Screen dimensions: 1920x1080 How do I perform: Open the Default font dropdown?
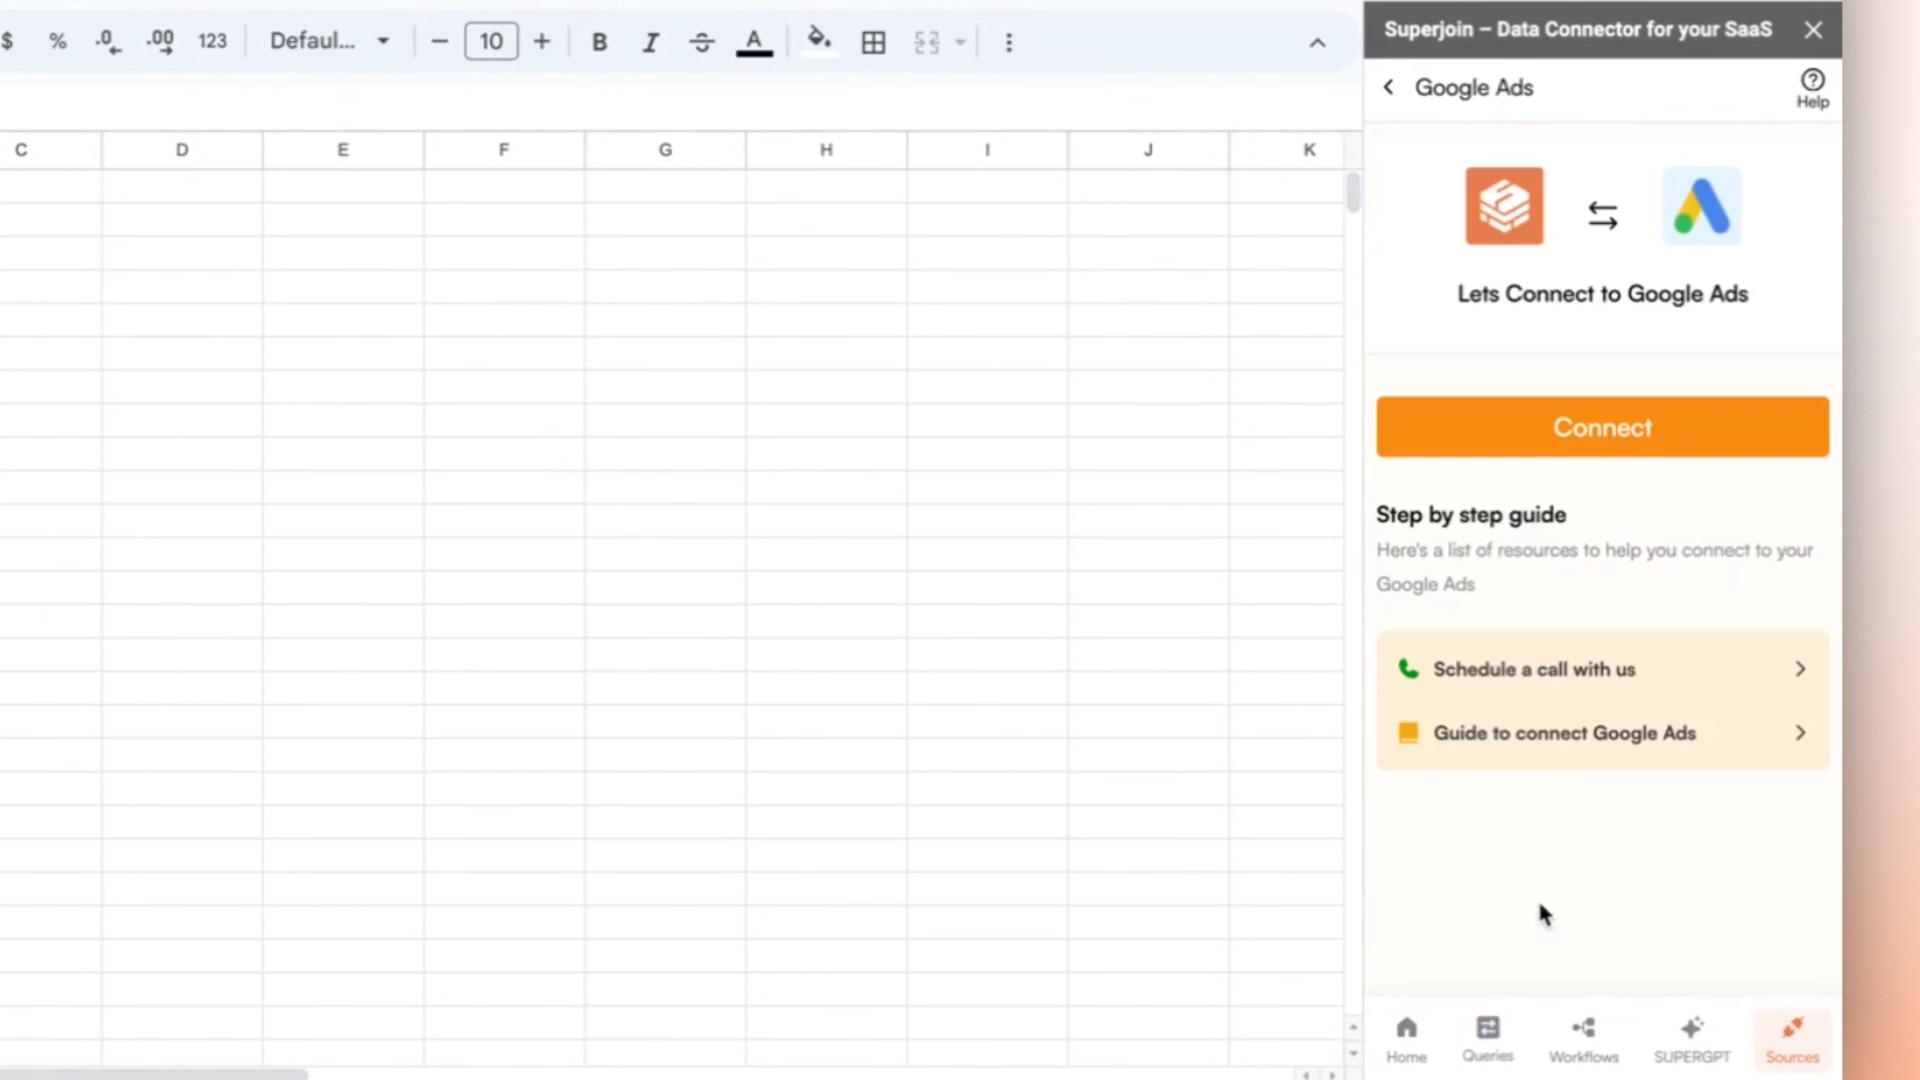pos(329,41)
